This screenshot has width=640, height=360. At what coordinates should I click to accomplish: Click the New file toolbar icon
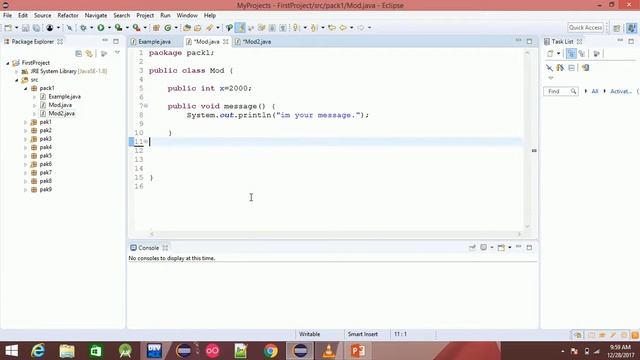[8, 28]
